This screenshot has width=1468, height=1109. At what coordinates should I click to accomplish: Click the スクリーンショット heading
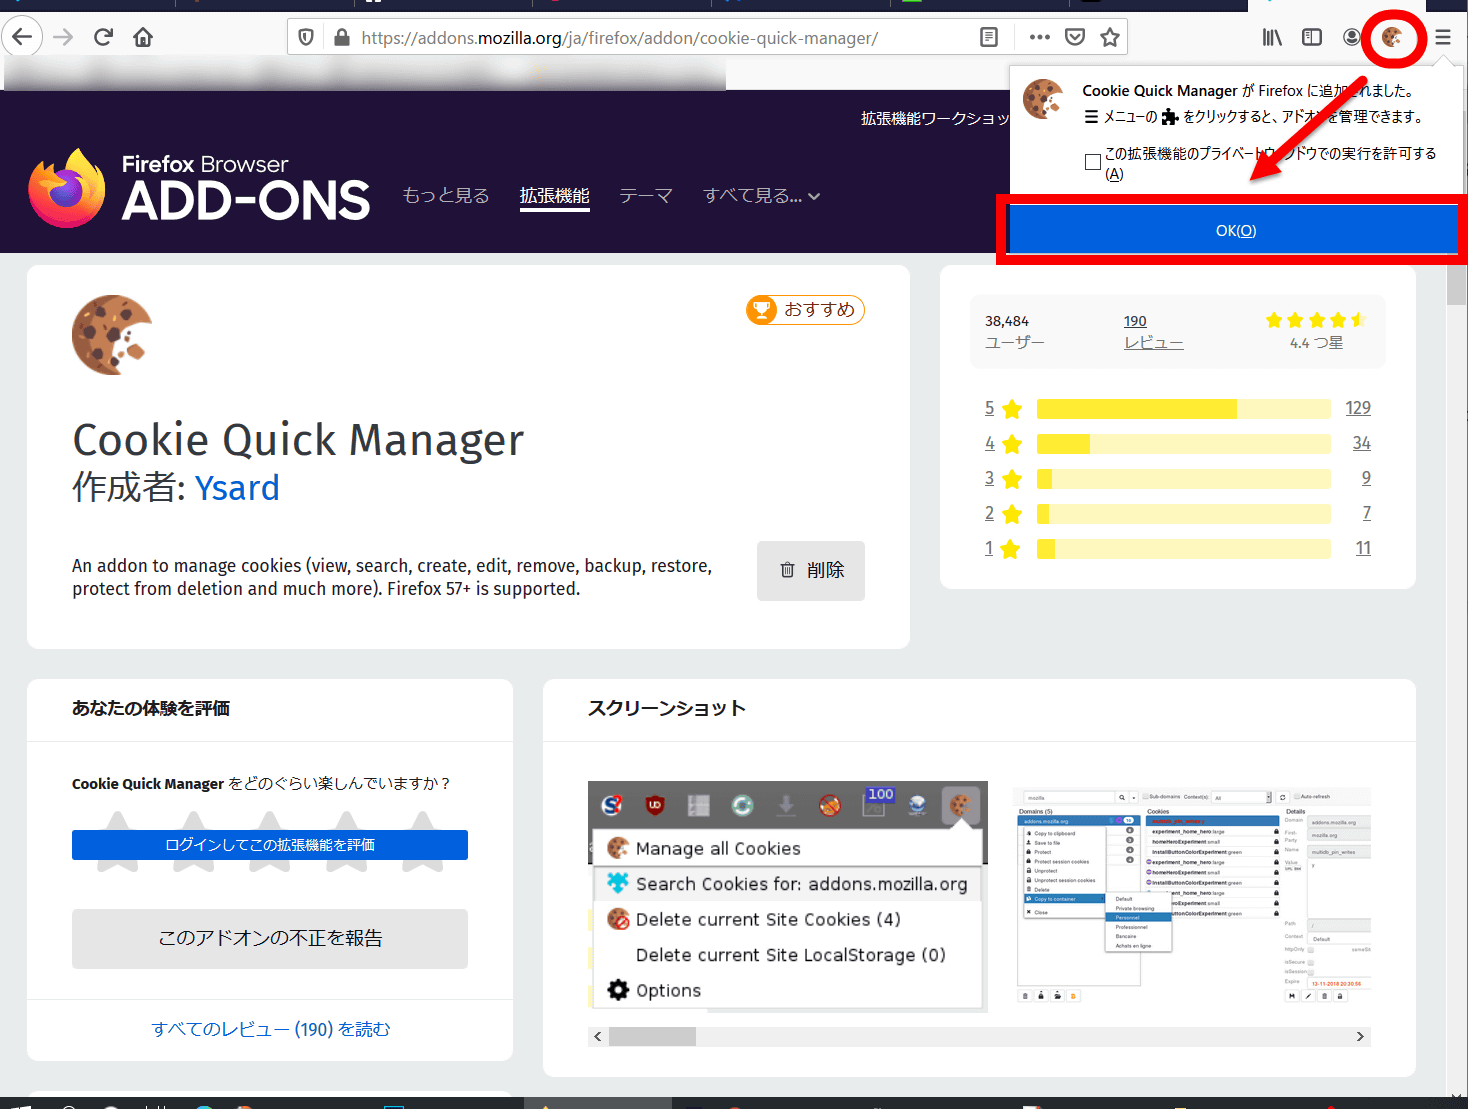tap(667, 708)
